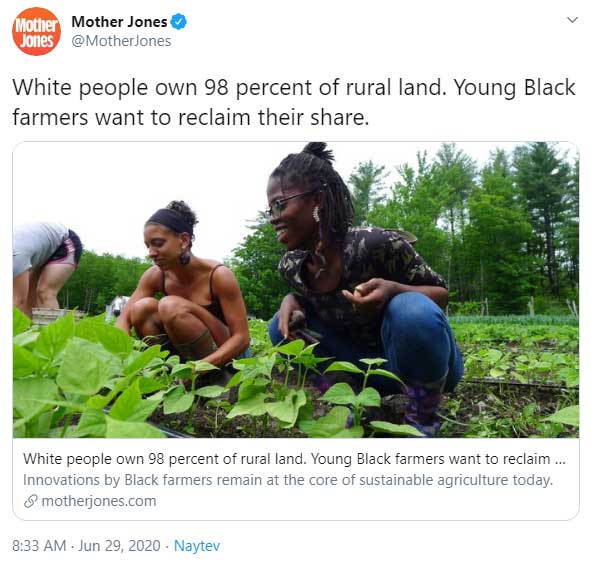The image size is (591, 566).
Task: Click the blue verified badge checkmark
Action: coord(179,21)
